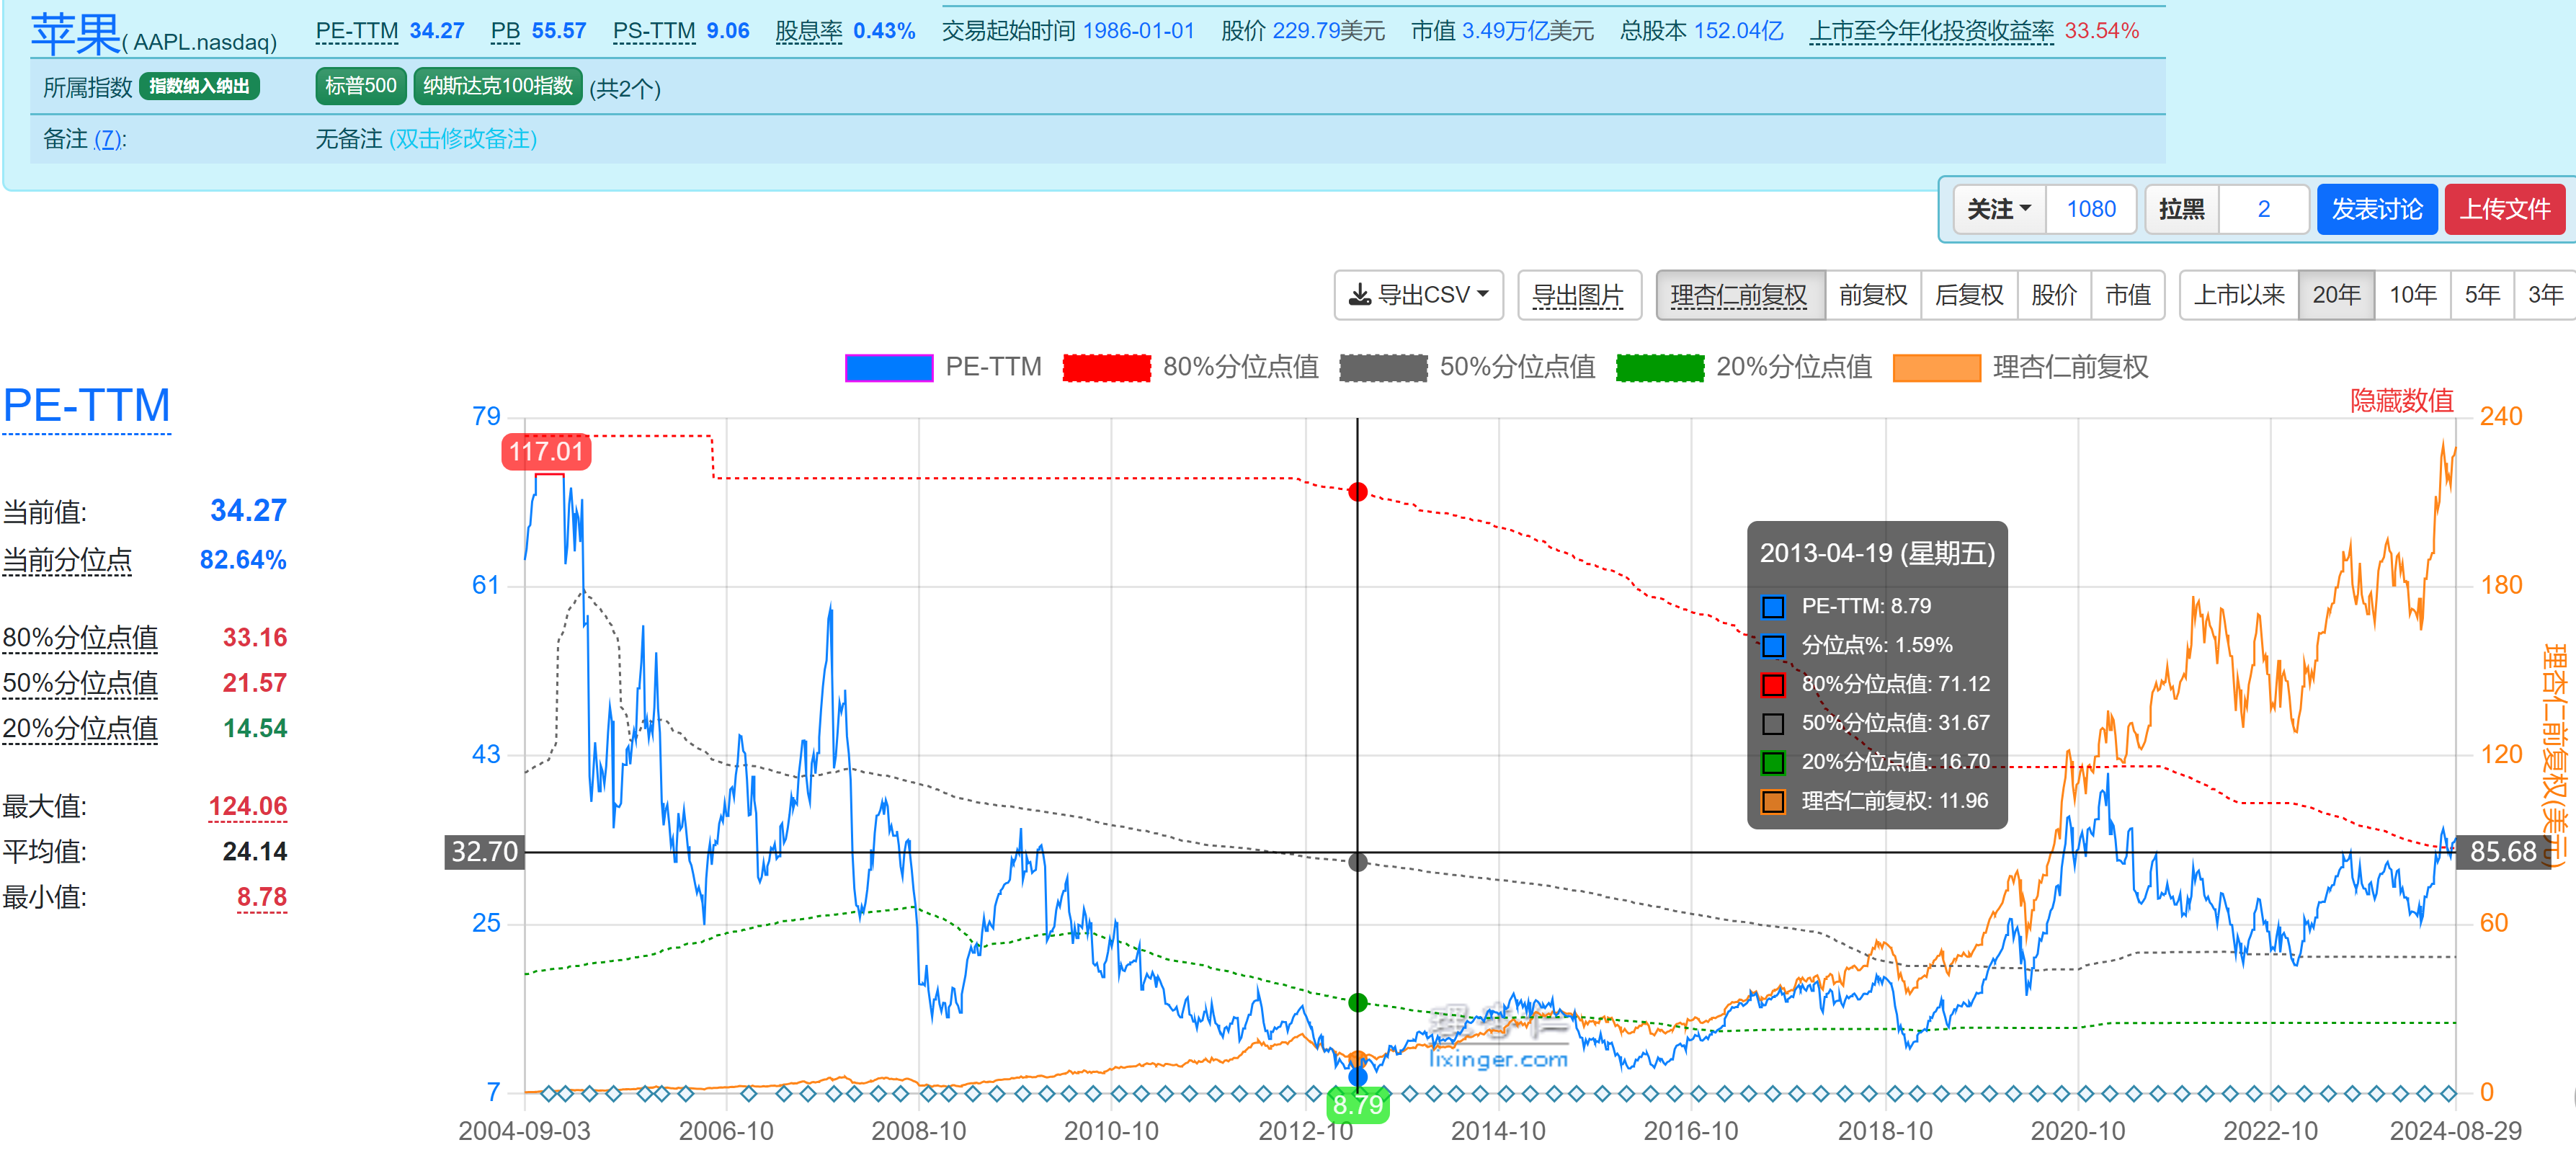Click the 指数纳入纳出 badge

(x=199, y=86)
